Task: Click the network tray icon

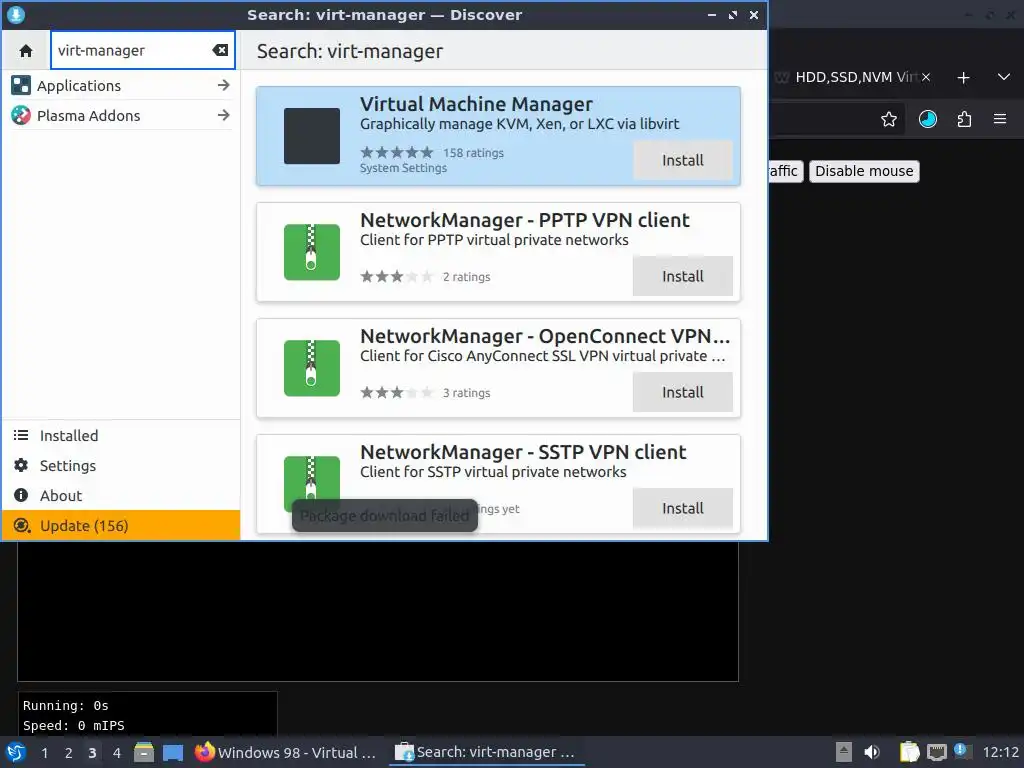Action: 936,752
